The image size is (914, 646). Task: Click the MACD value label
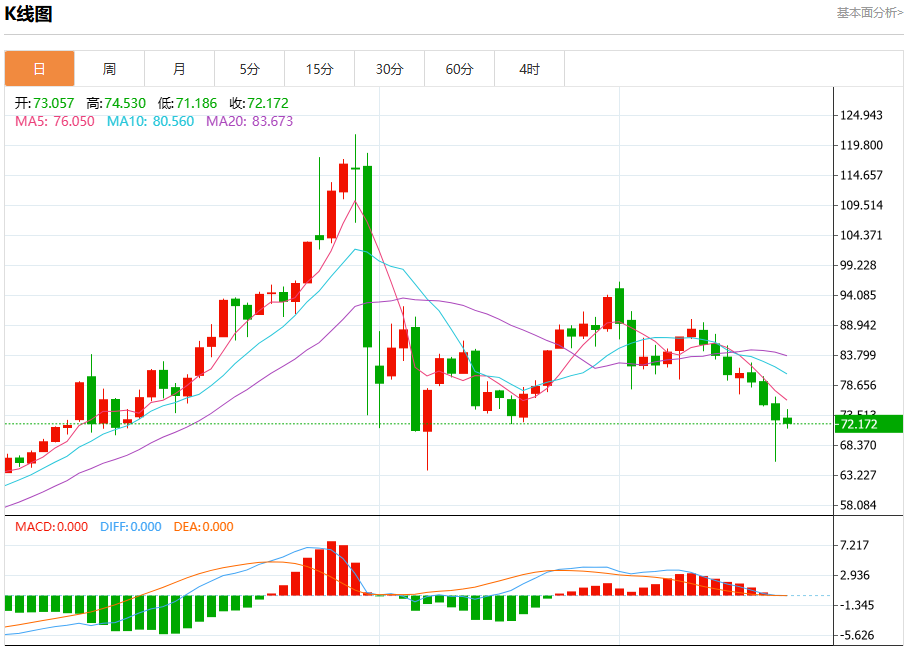tap(51, 527)
